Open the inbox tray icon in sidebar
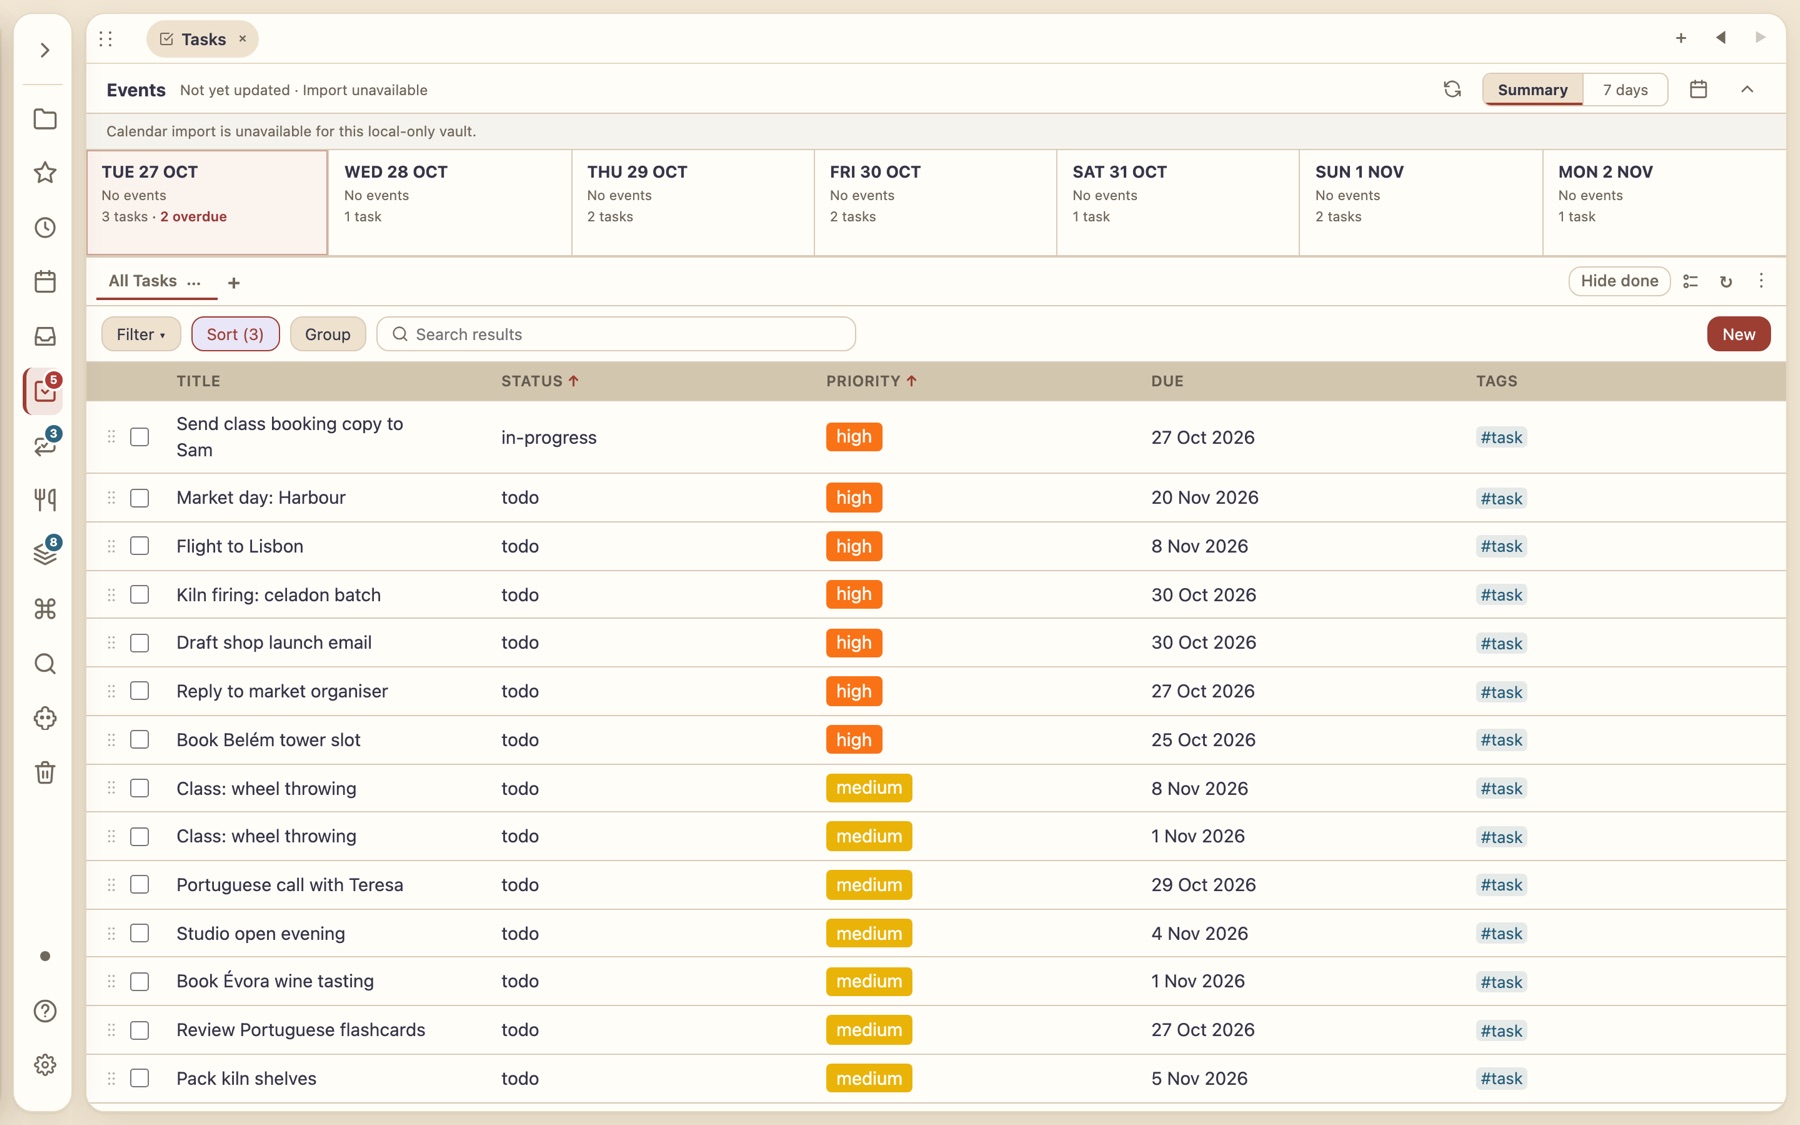Image resolution: width=1800 pixels, height=1125 pixels. (x=45, y=337)
